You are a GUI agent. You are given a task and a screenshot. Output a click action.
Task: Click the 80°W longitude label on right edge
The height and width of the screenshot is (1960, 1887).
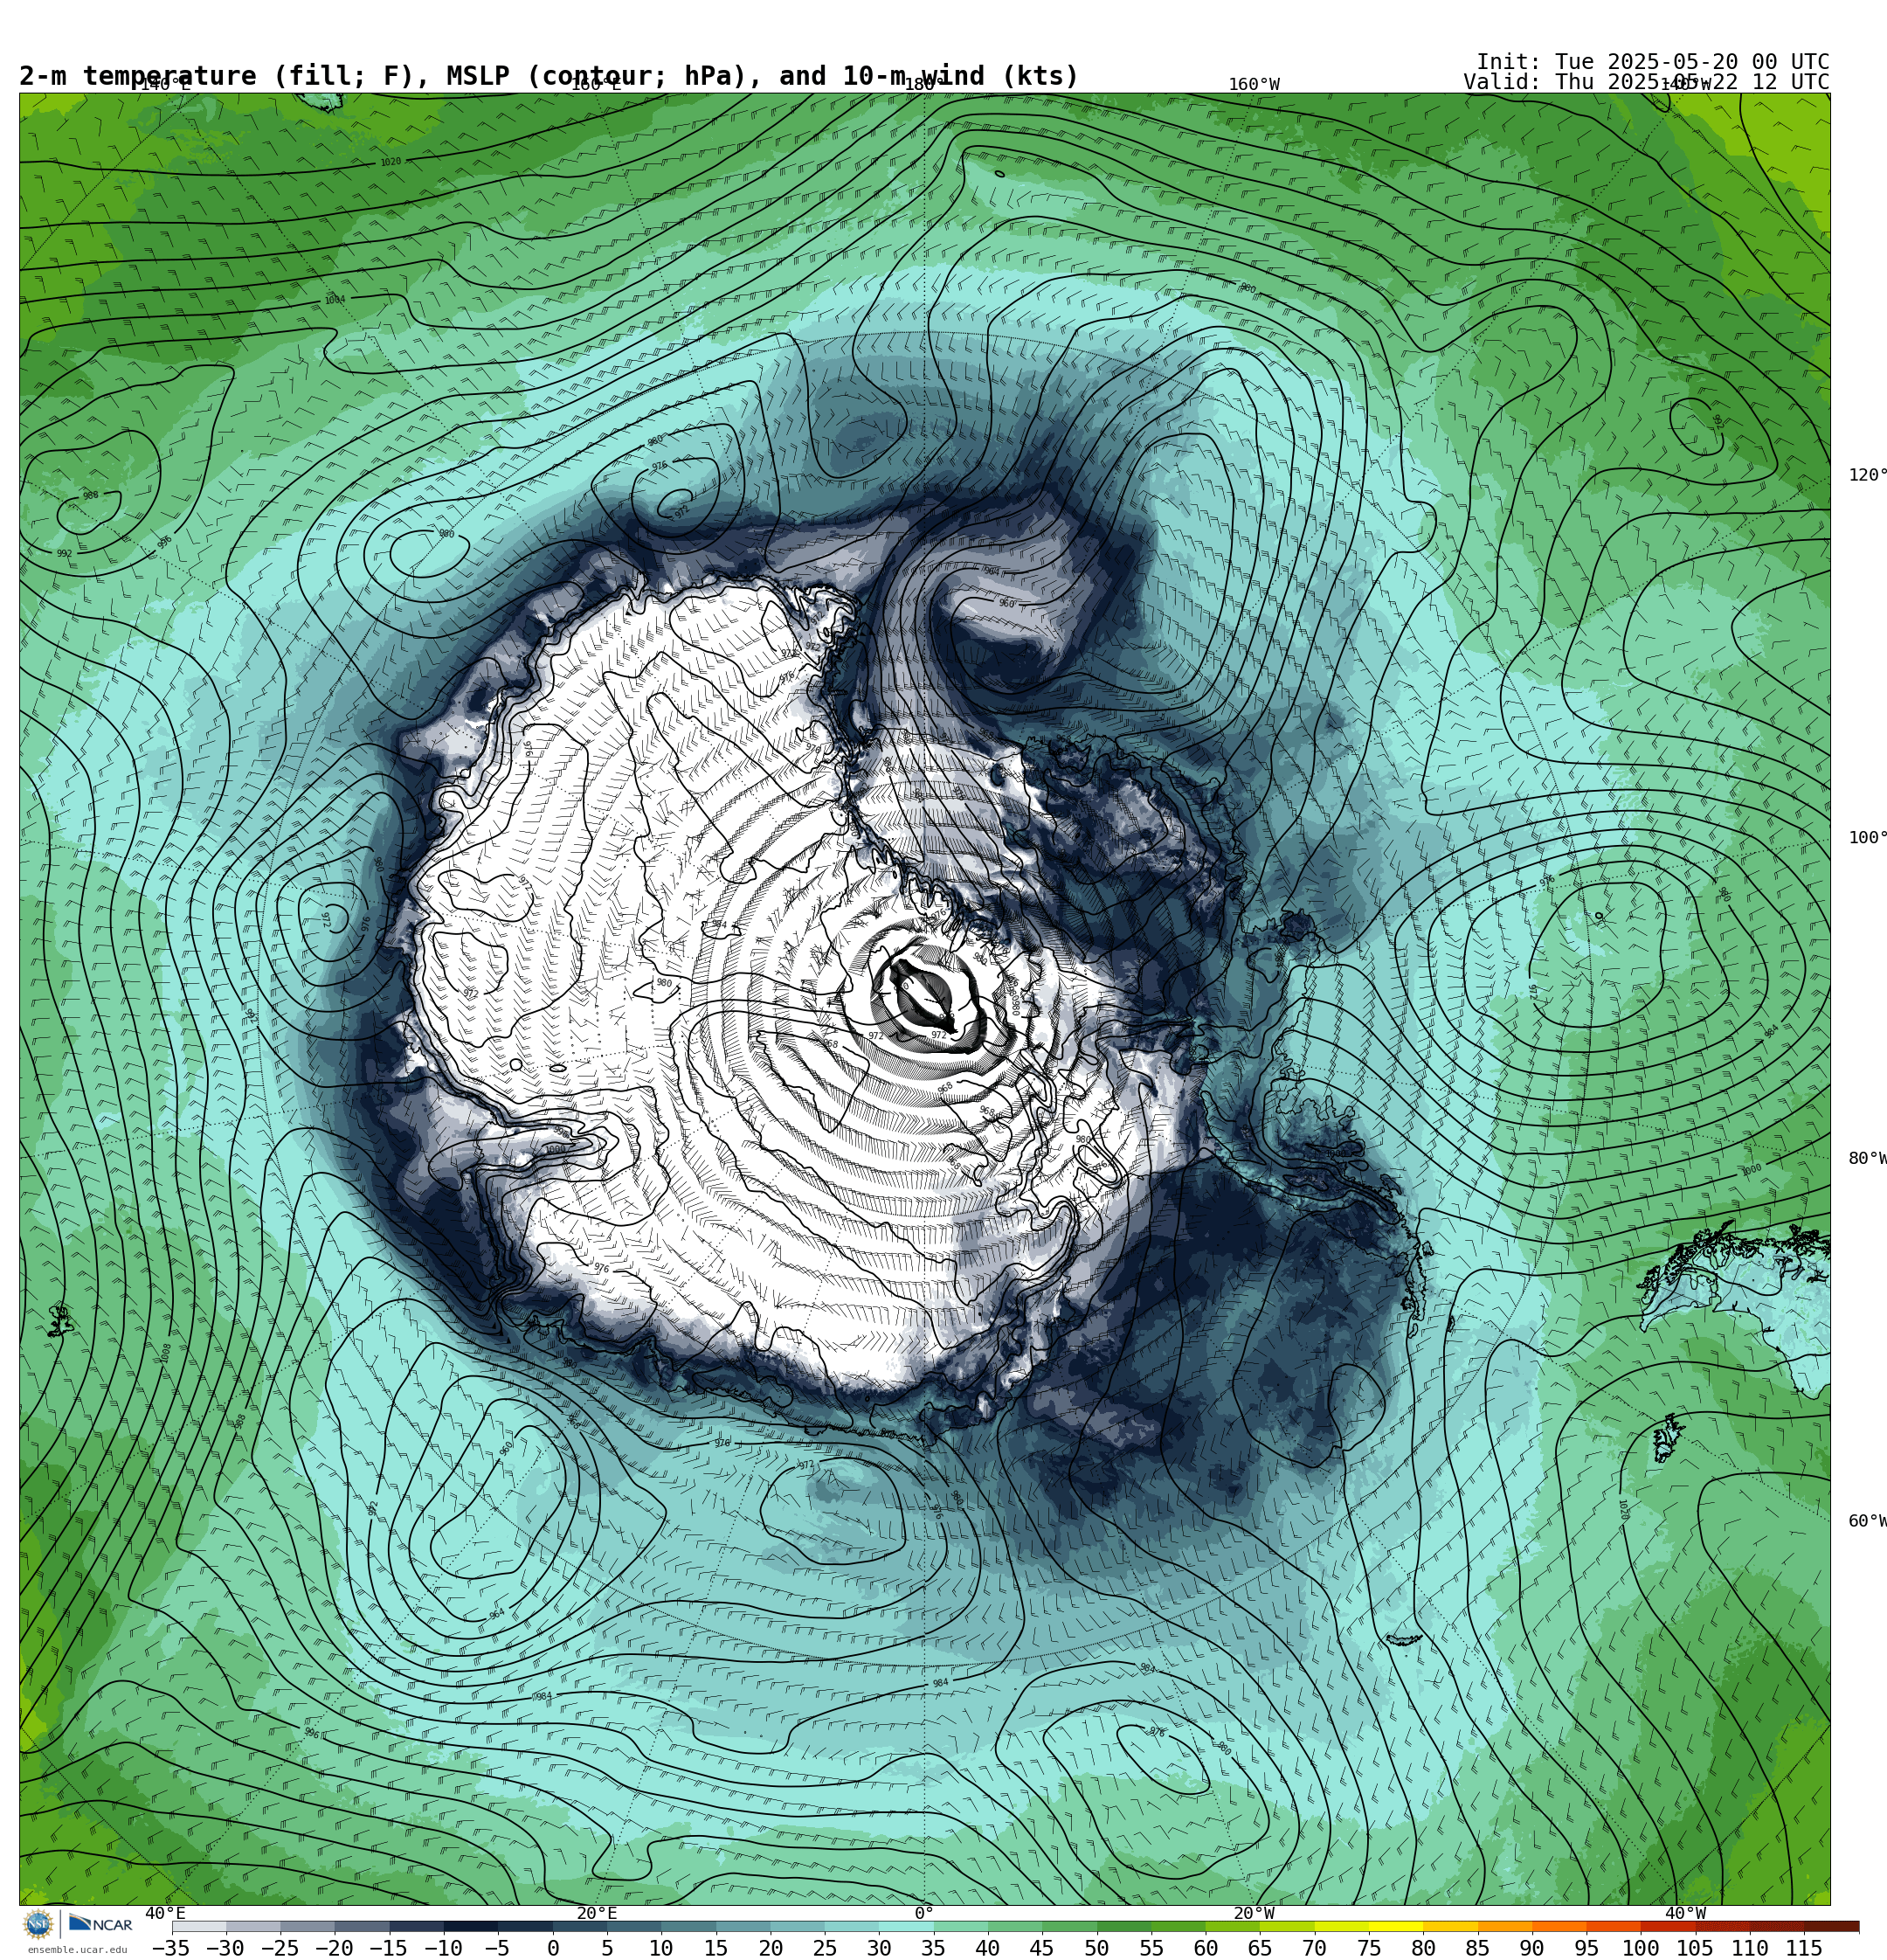(1867, 1159)
